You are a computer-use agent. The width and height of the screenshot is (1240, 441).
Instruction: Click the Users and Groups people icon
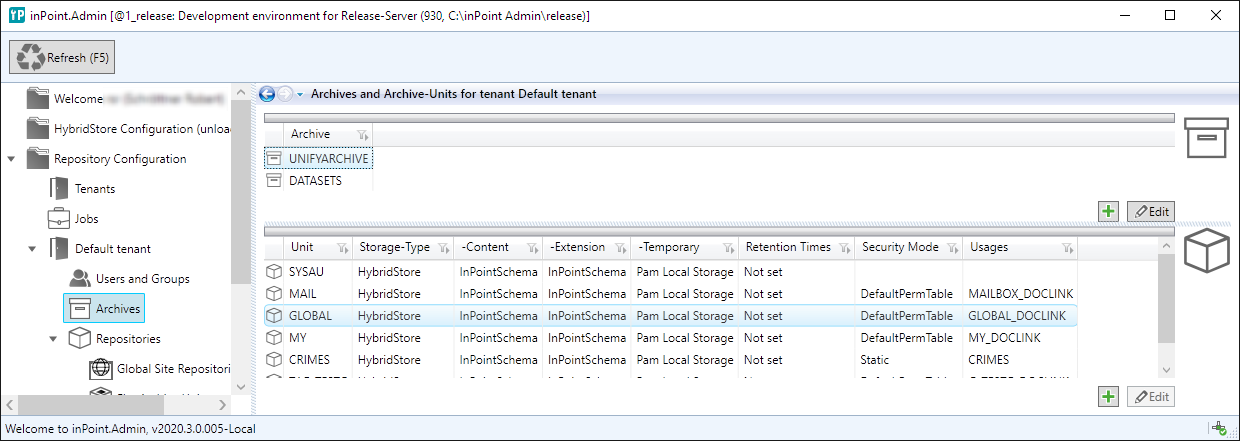[x=80, y=278]
